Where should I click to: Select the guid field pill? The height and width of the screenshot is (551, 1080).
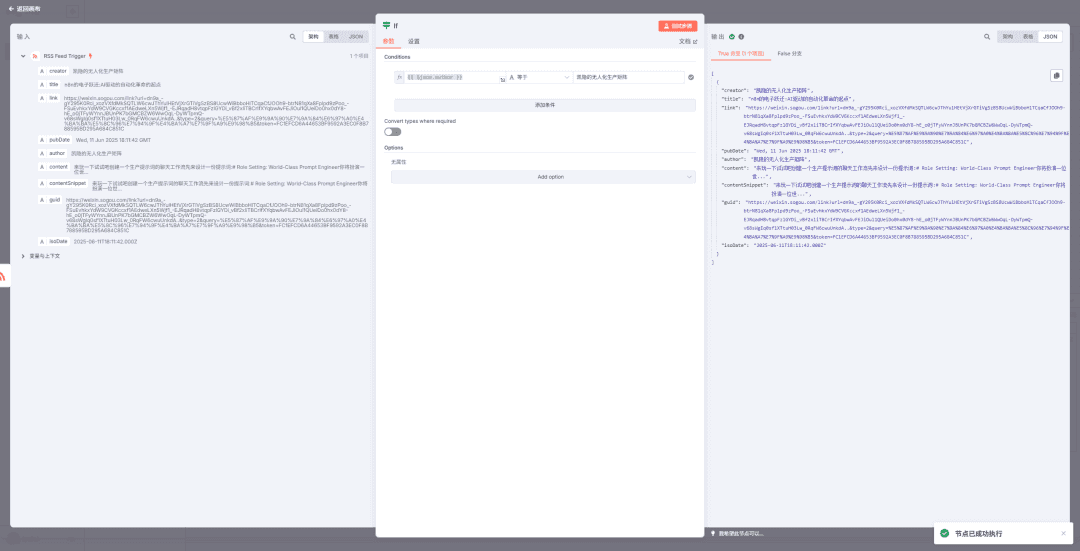pos(50,200)
